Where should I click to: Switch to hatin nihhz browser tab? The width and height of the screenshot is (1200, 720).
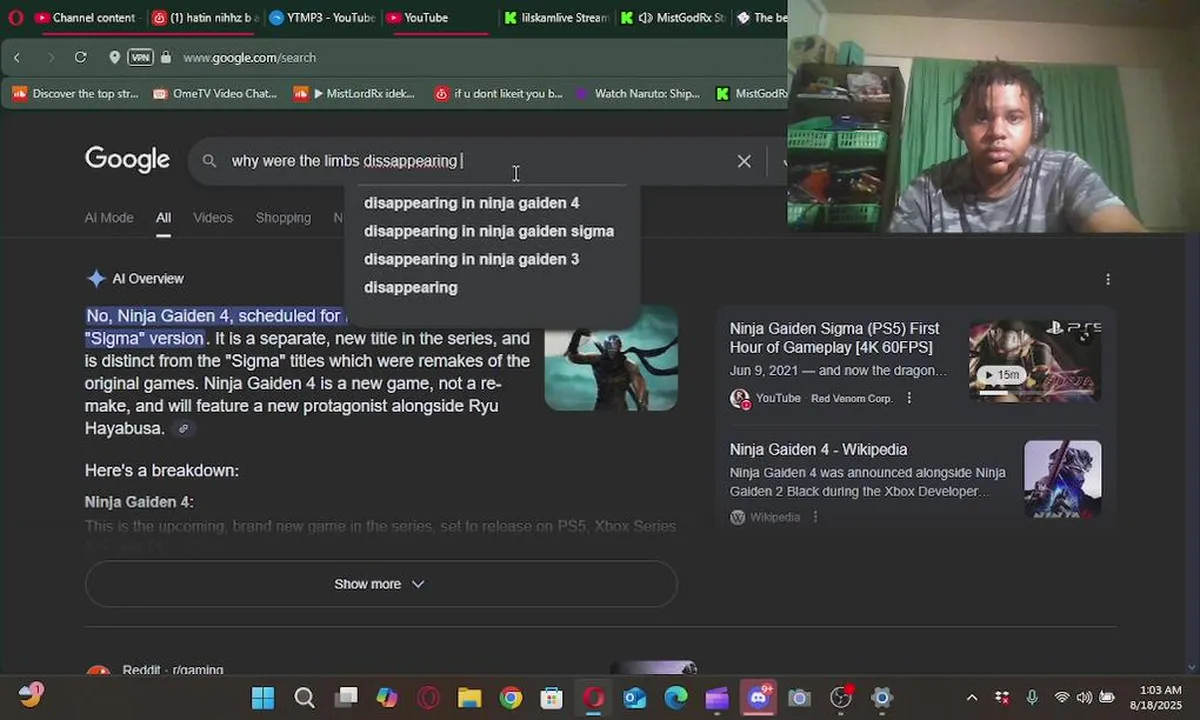click(204, 18)
